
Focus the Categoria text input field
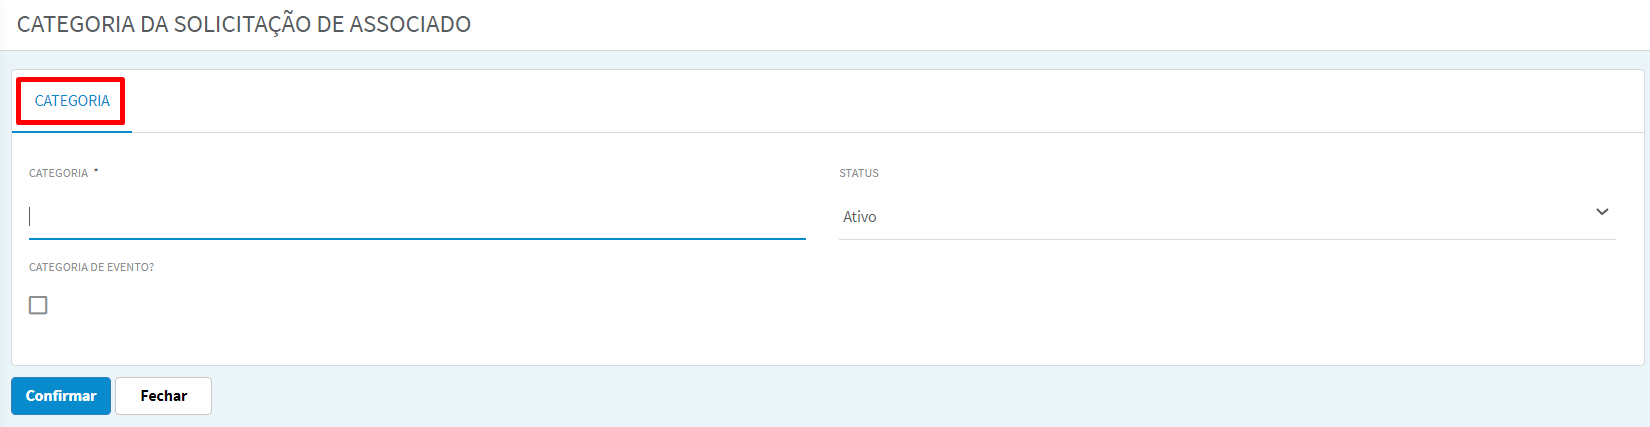417,216
